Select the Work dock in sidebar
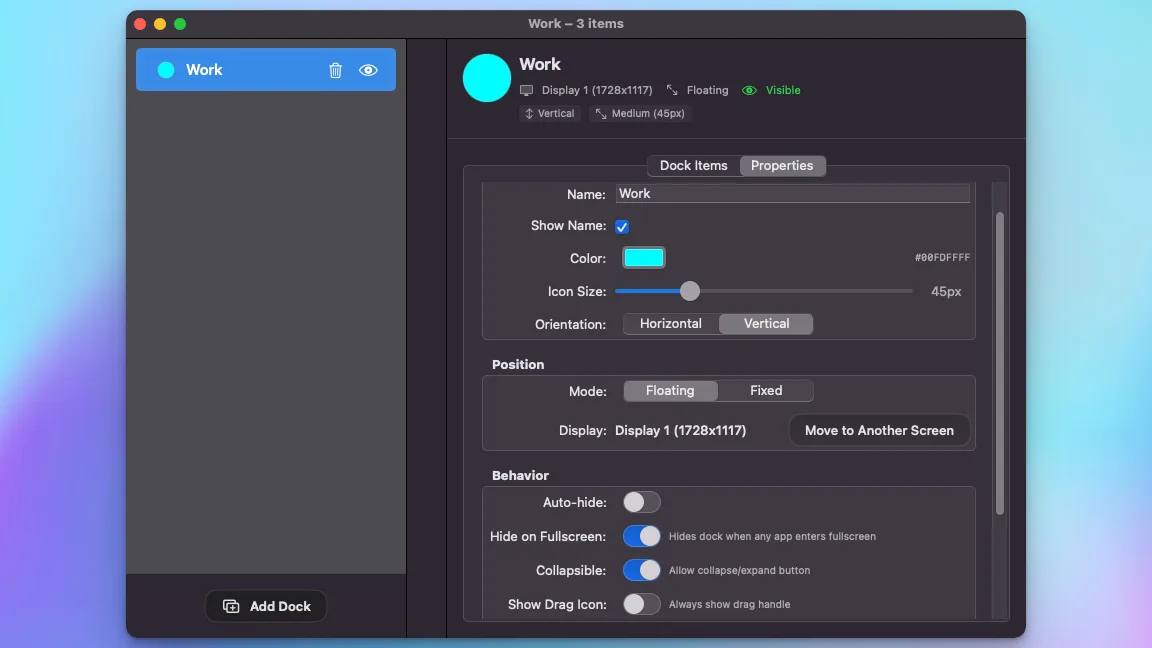1152x648 pixels. 266,70
